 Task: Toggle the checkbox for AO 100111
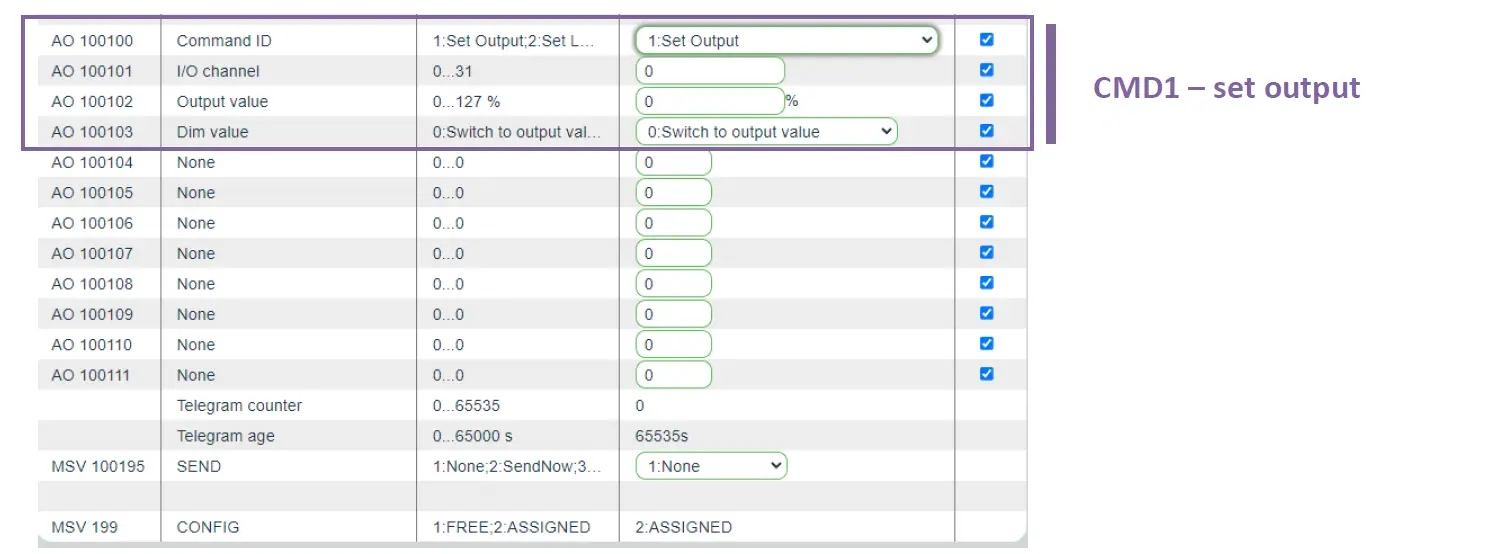(x=987, y=374)
